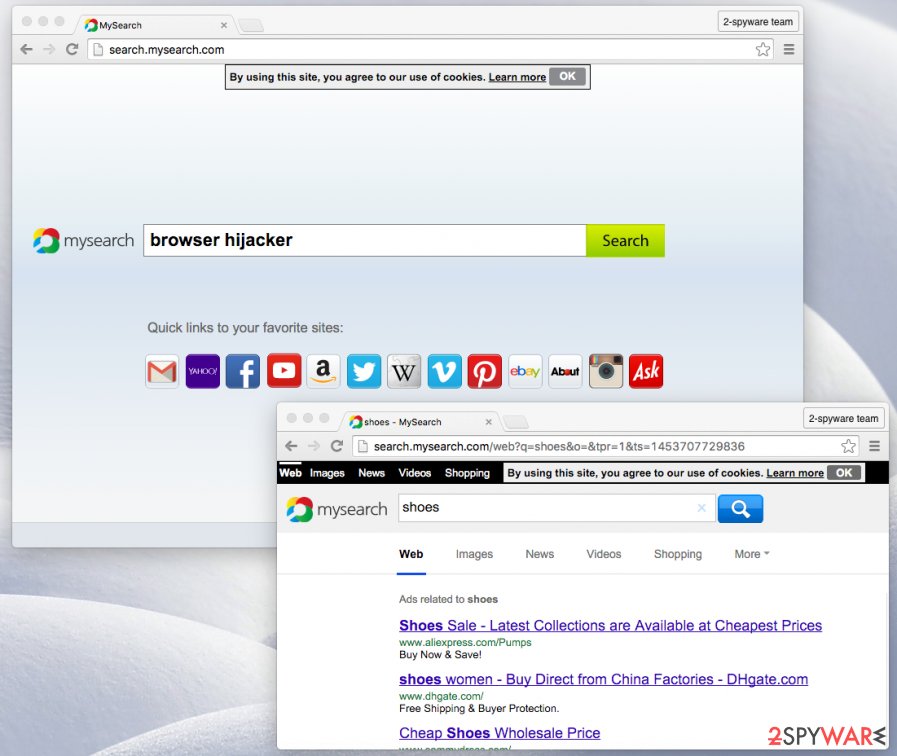Go forward in the MySearch home window

(x=49, y=50)
